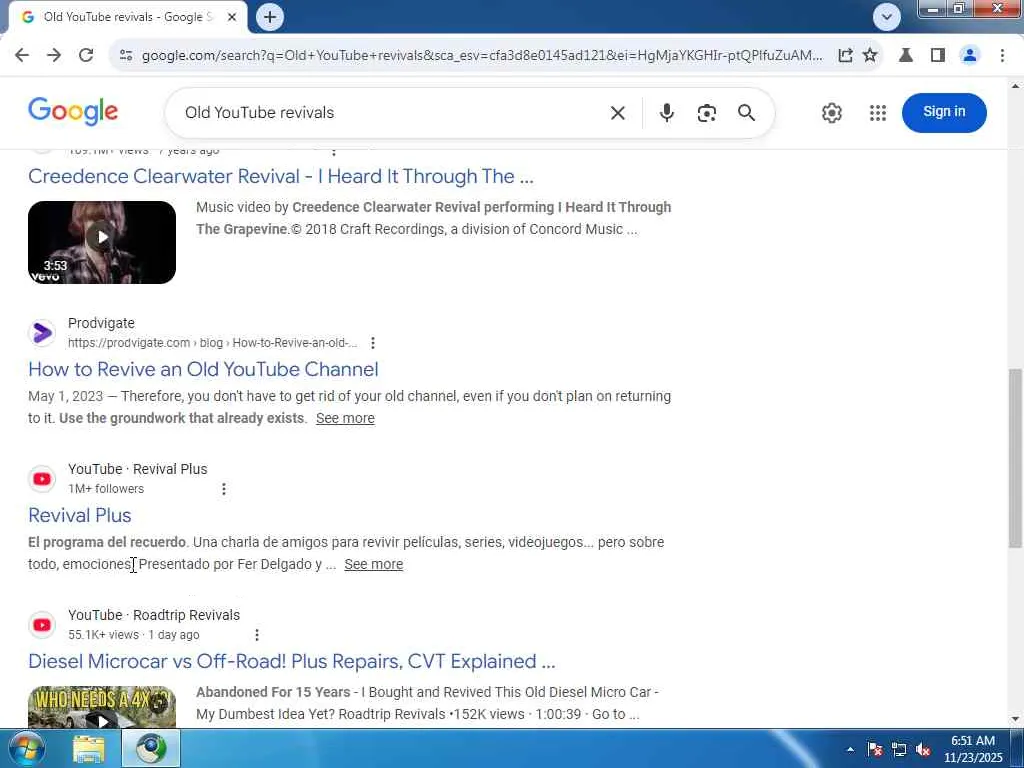This screenshot has width=1024, height=768.
Task: Open volume tray icon
Action: point(923,749)
